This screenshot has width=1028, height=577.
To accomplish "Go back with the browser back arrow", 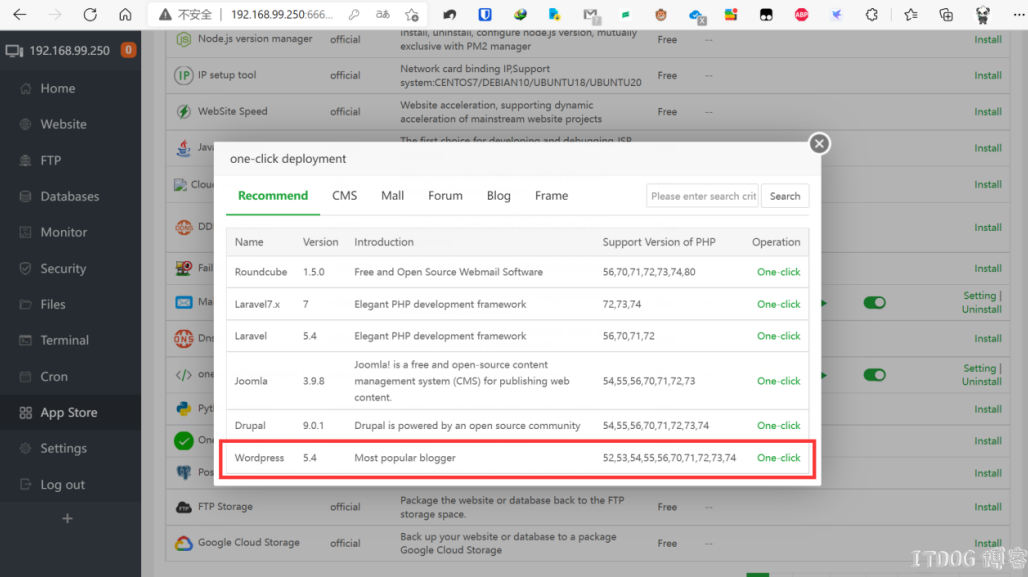I will coord(20,14).
